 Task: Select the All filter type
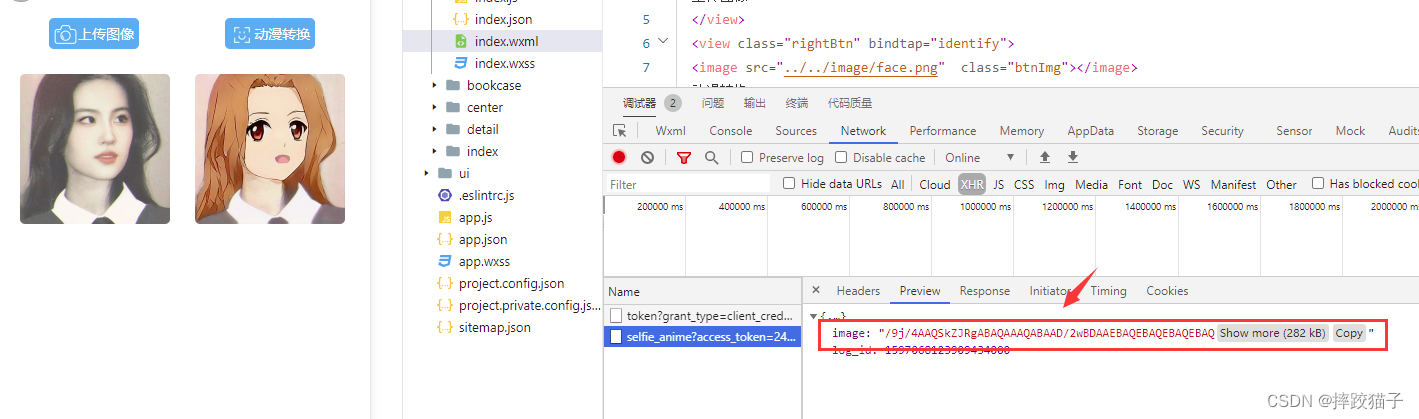click(898, 184)
